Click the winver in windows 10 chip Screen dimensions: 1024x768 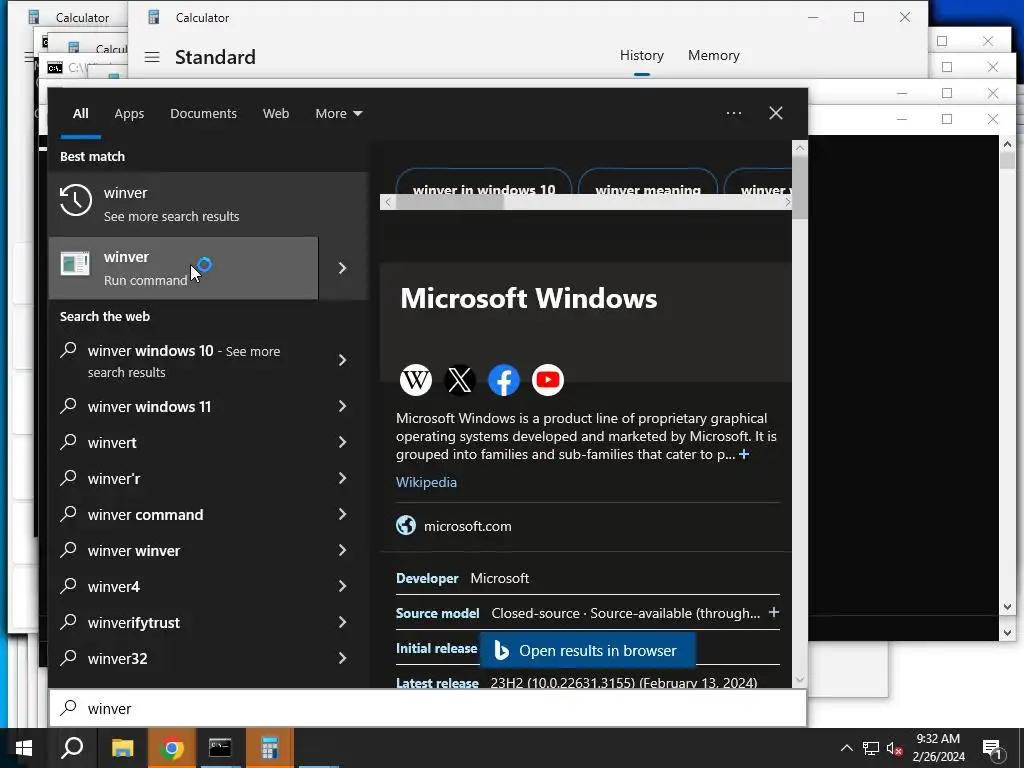tap(484, 183)
